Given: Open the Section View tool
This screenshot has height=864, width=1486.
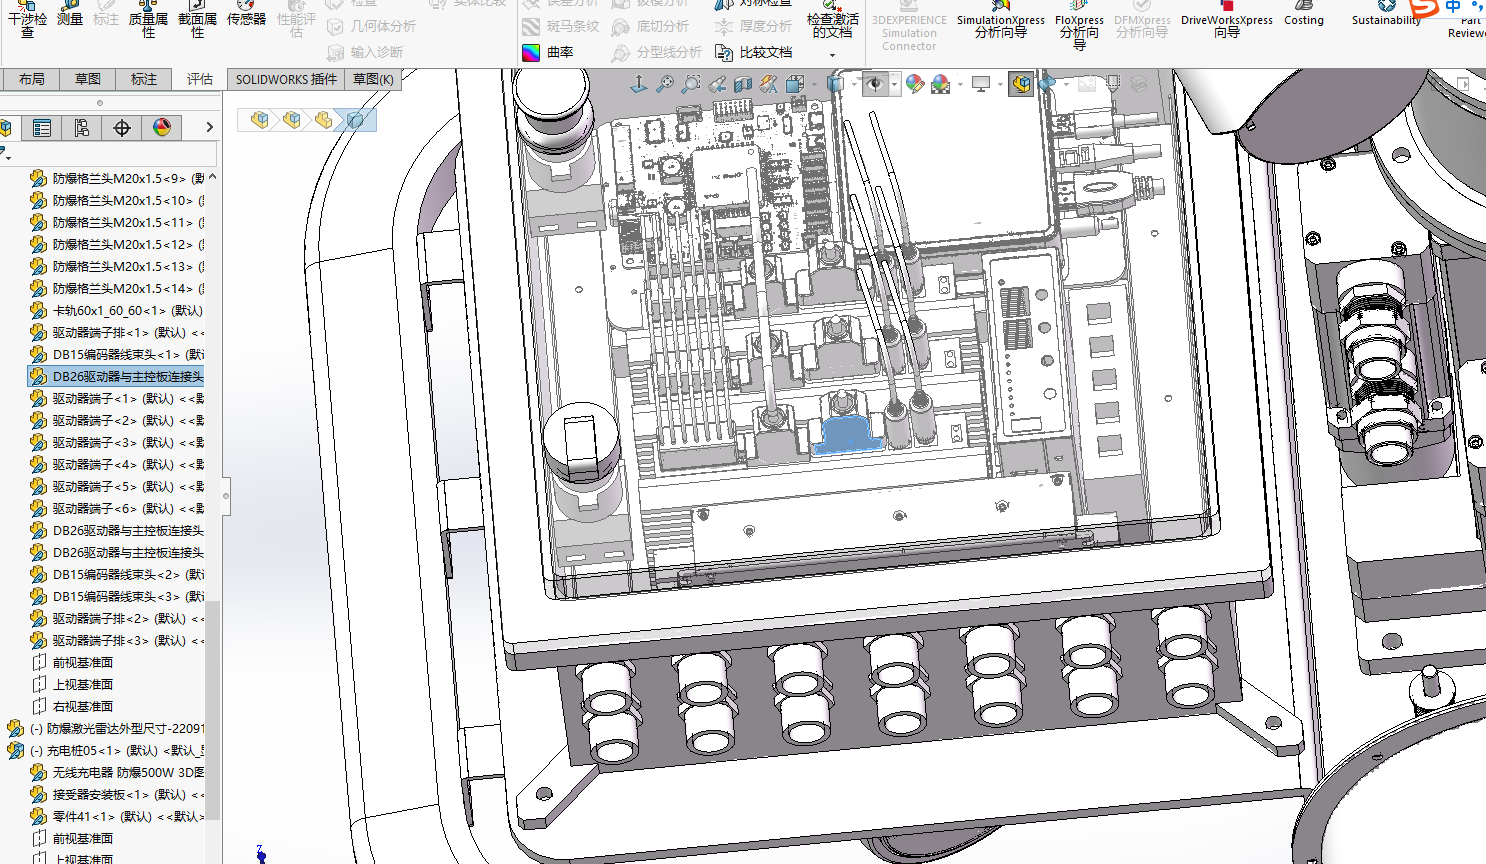Looking at the screenshot, I should [x=743, y=85].
